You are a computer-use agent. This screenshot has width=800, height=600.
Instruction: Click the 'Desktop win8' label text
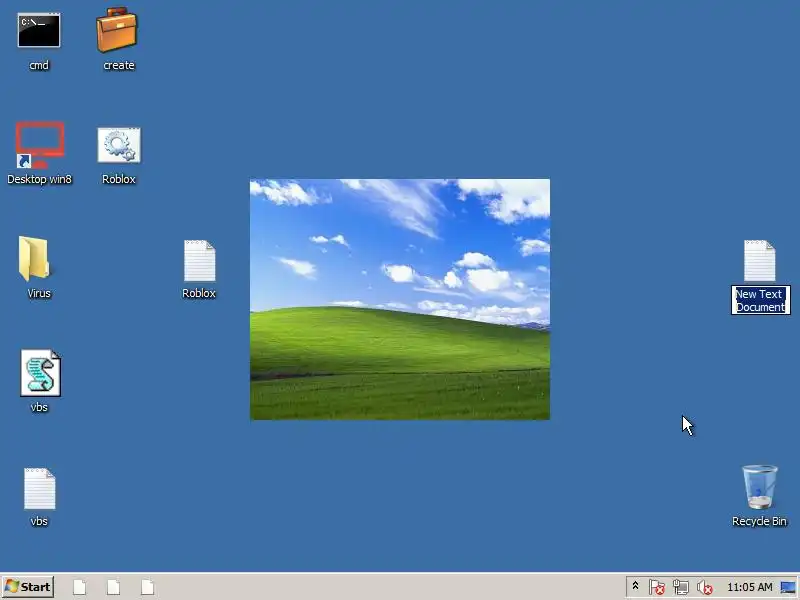[39, 179]
